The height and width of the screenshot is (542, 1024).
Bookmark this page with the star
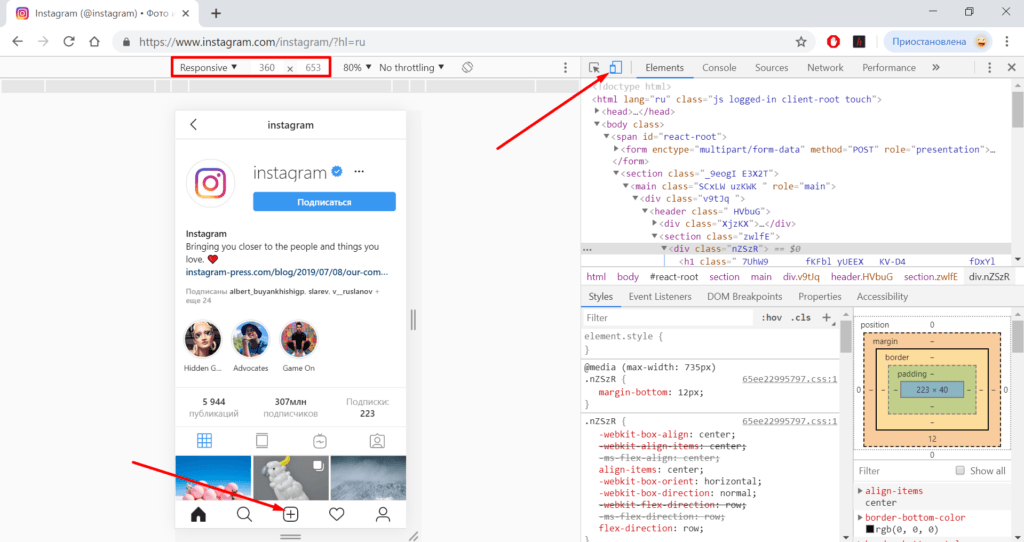tap(801, 42)
